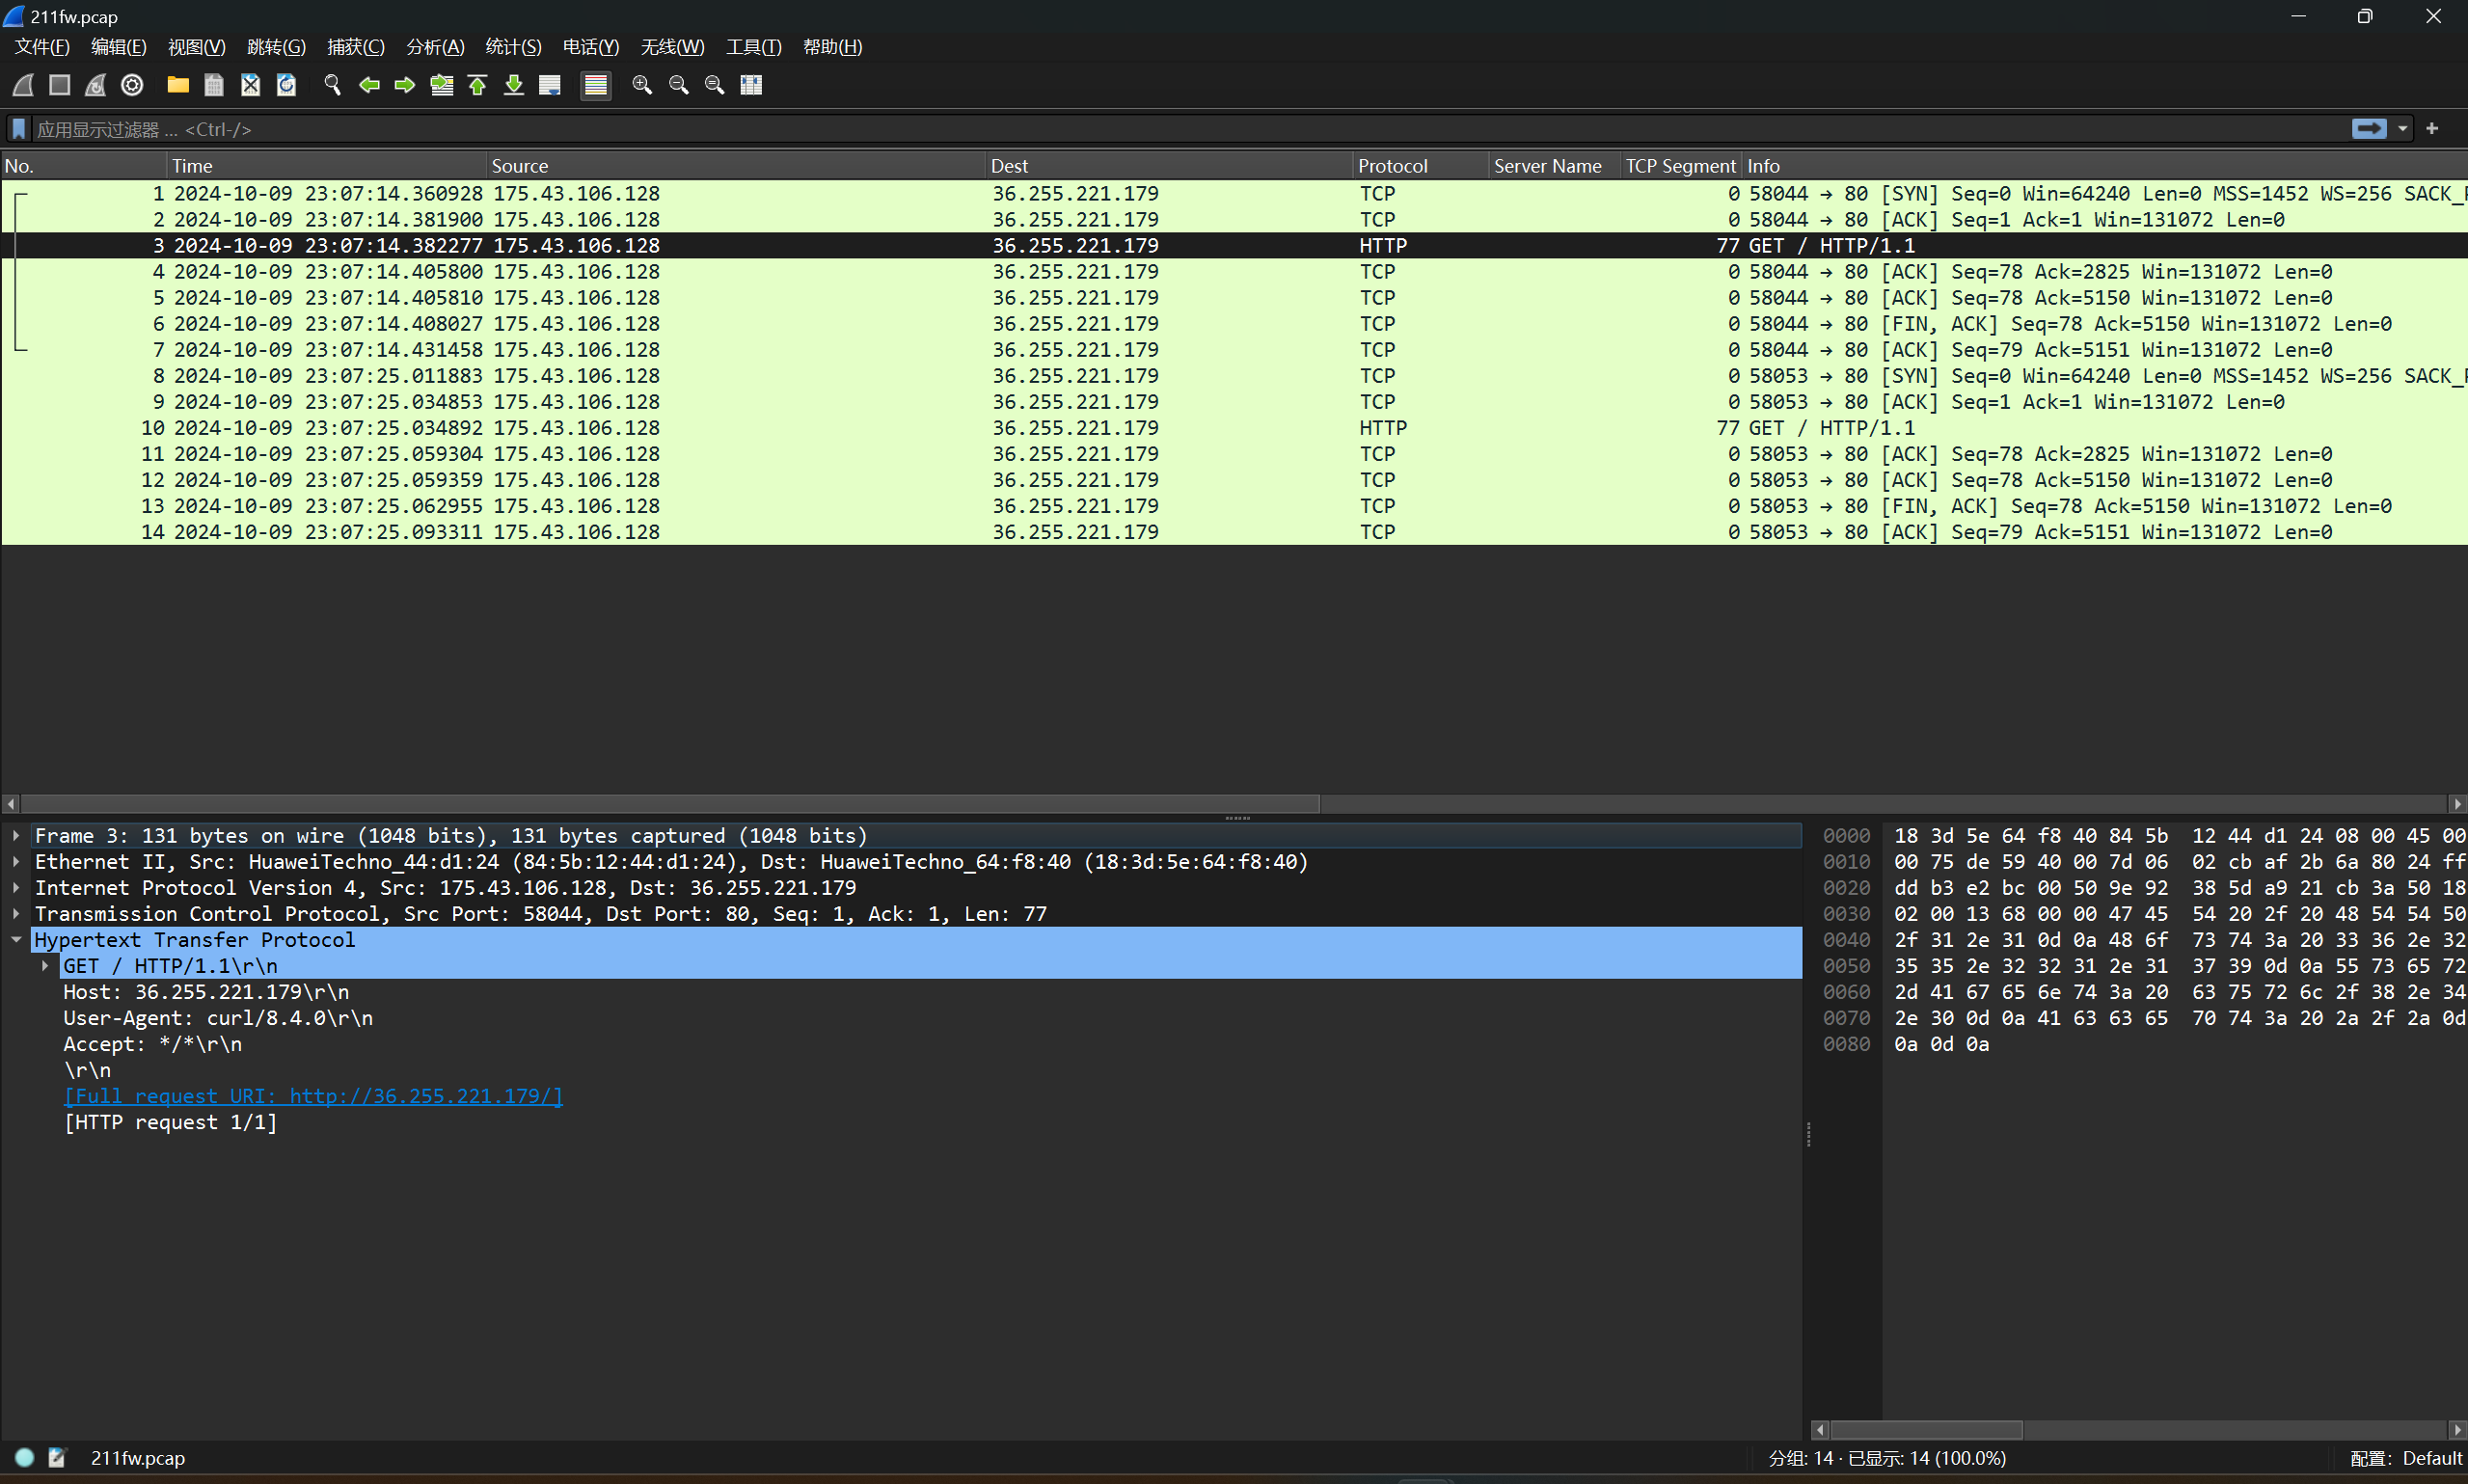The width and height of the screenshot is (2468, 1484).
Task: Open capture options gear icon
Action: (x=132, y=85)
